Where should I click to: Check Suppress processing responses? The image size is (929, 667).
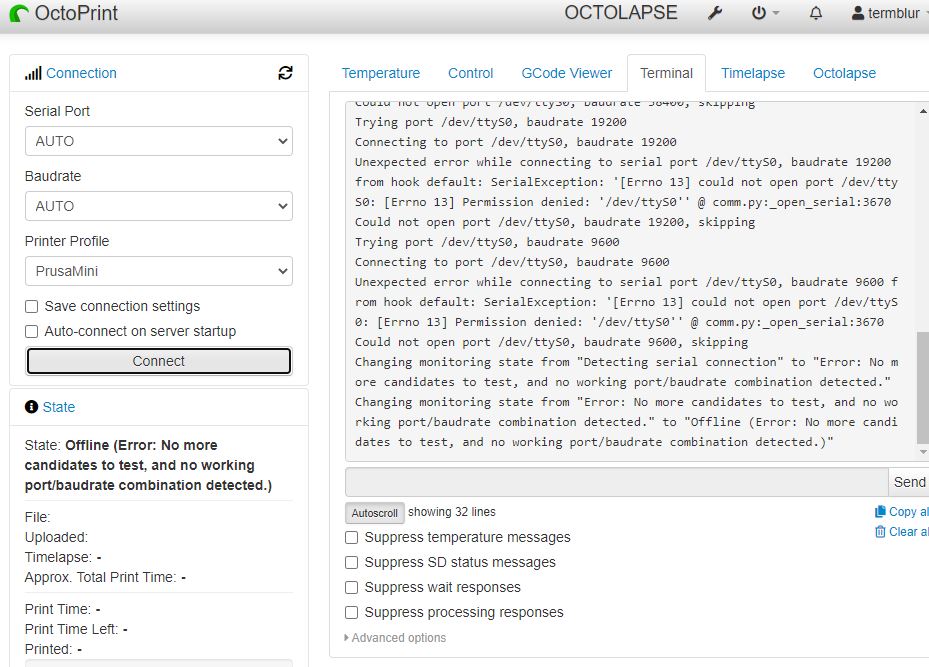tap(351, 612)
